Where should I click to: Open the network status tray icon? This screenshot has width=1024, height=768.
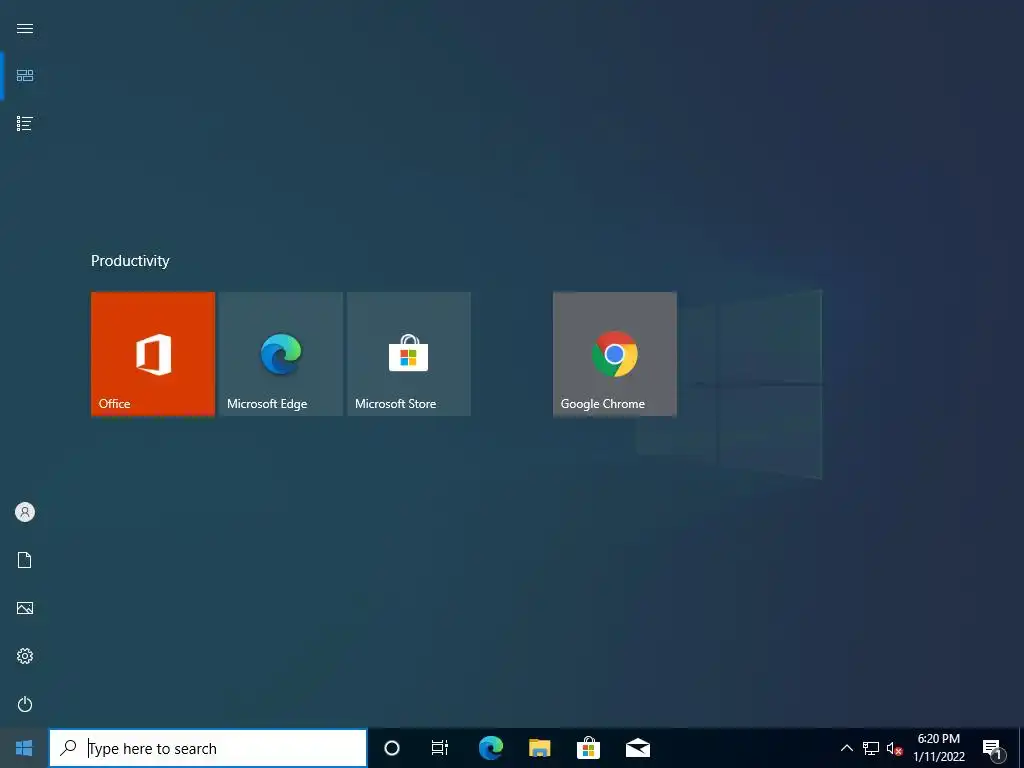tap(871, 748)
